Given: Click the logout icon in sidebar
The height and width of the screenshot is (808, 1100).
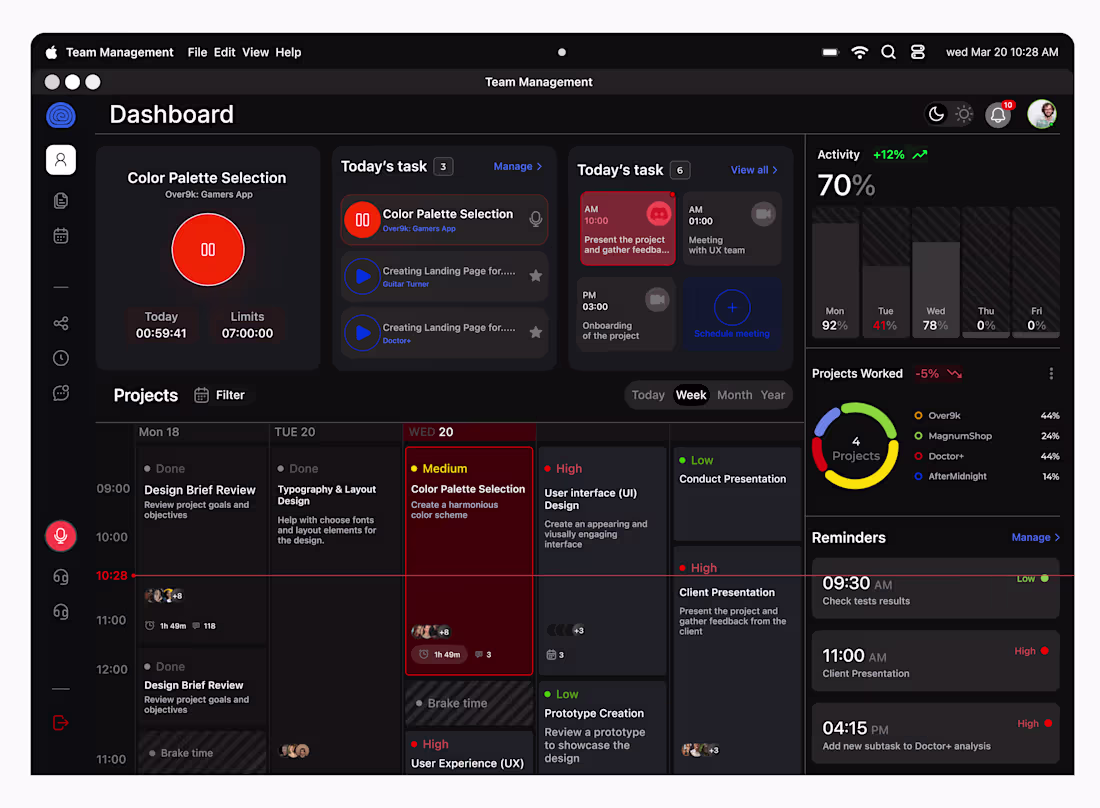Looking at the screenshot, I should (x=61, y=722).
